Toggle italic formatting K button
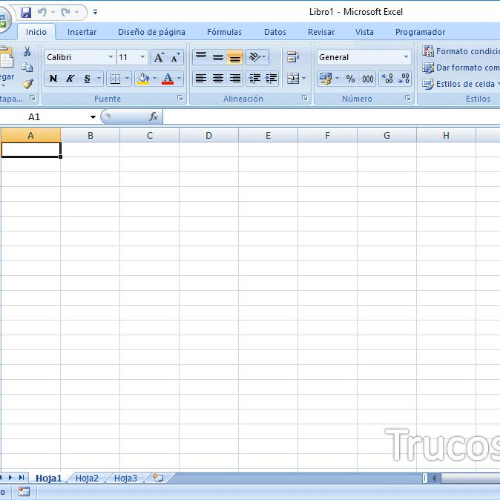500x500 pixels. pyautogui.click(x=70, y=79)
